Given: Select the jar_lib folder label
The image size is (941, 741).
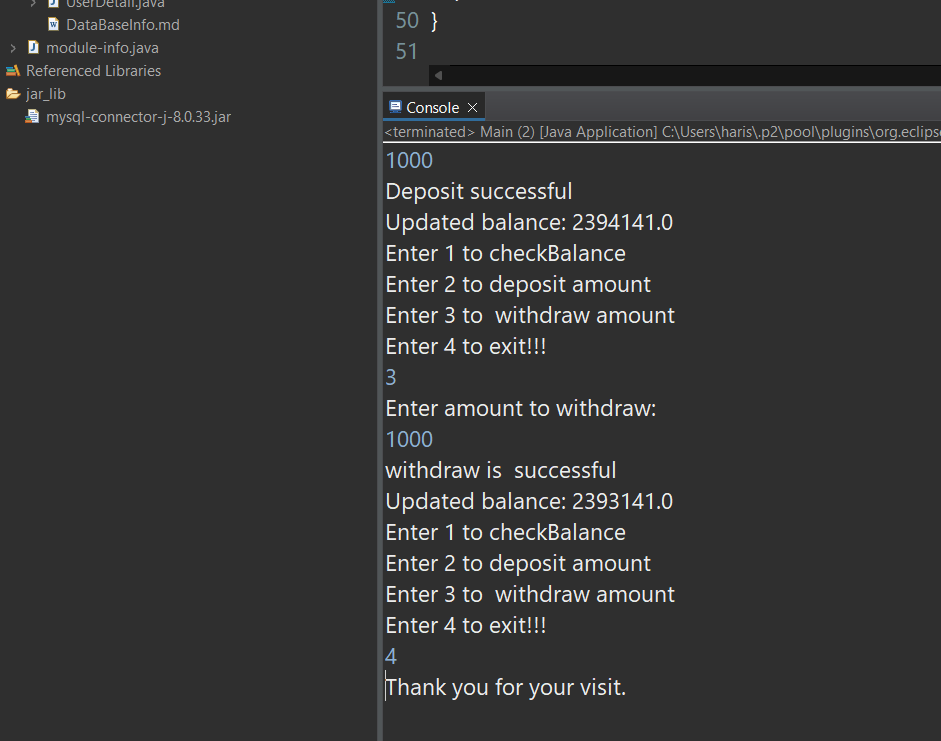Looking at the screenshot, I should coord(46,94).
